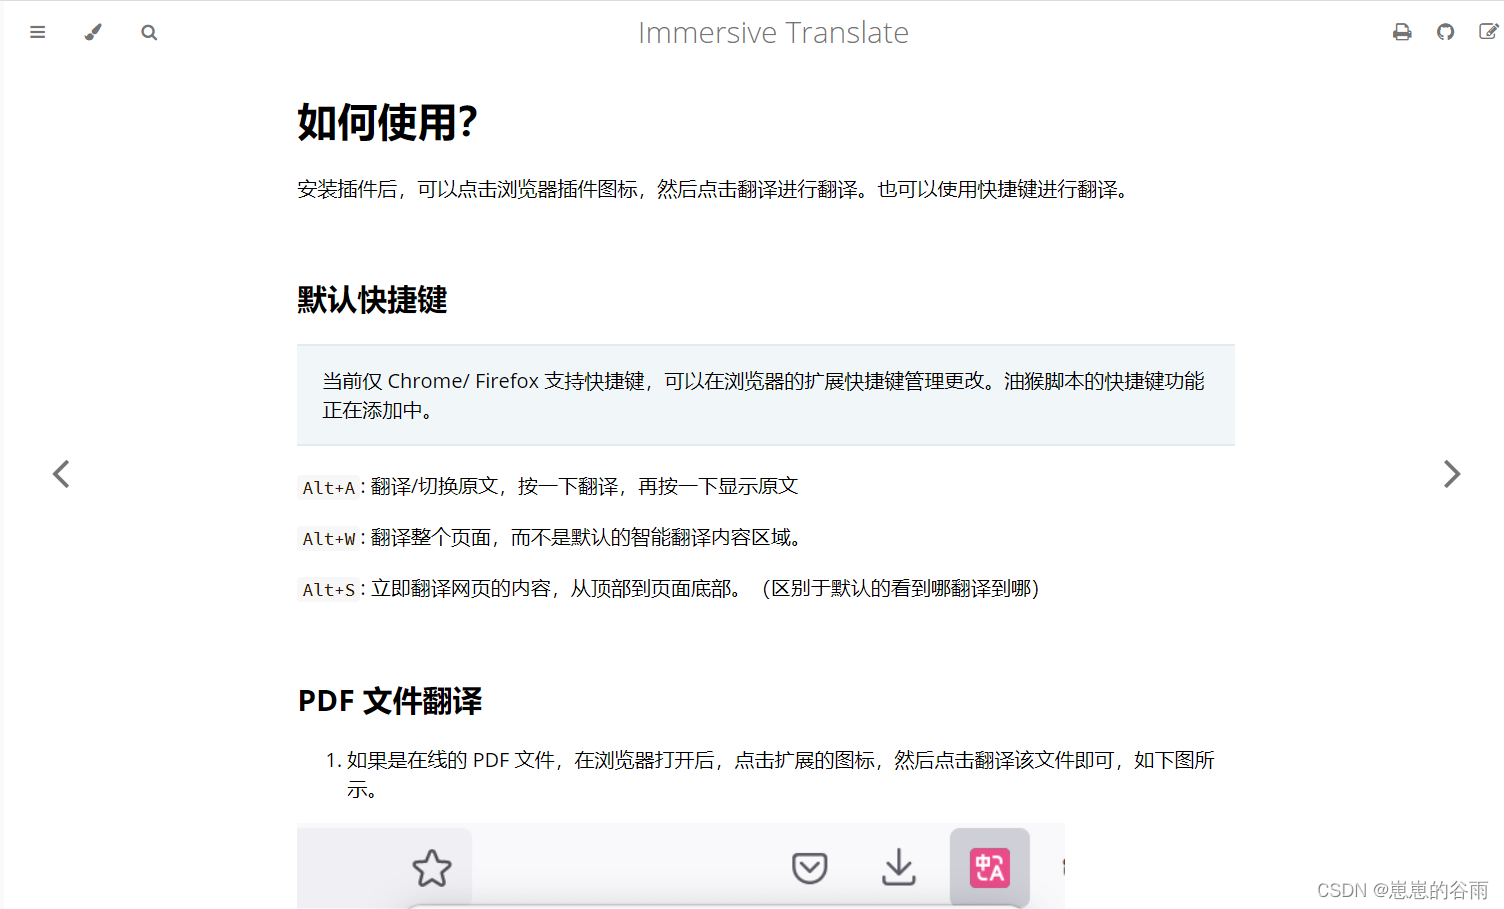Click the 如何使用? heading

click(x=387, y=123)
